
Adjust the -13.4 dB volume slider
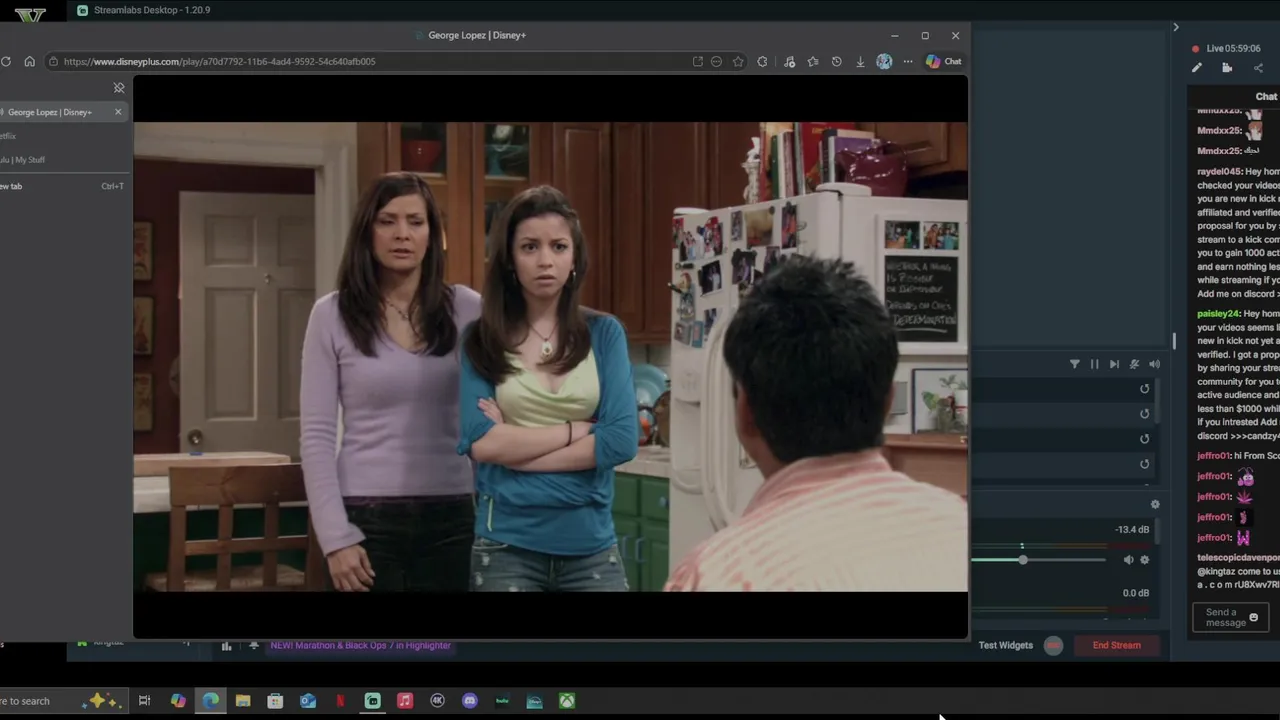(x=1038, y=560)
